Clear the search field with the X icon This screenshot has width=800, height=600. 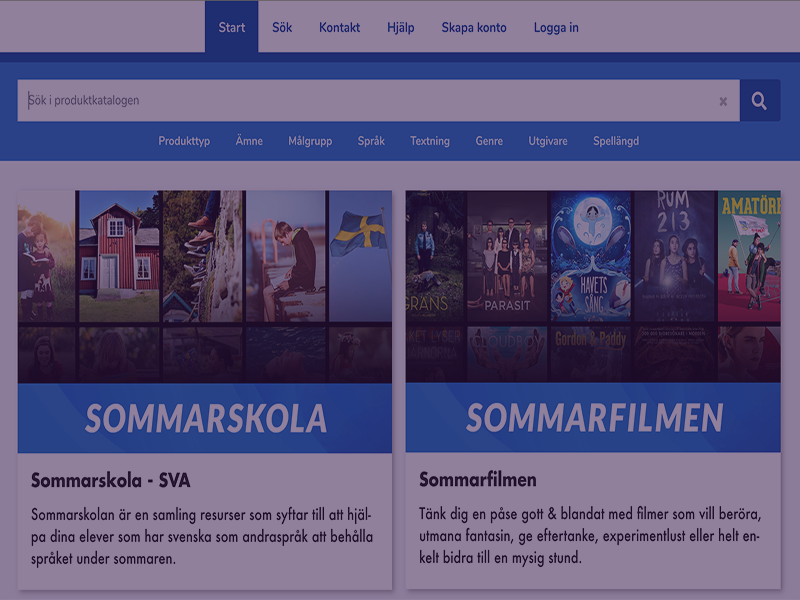(723, 101)
